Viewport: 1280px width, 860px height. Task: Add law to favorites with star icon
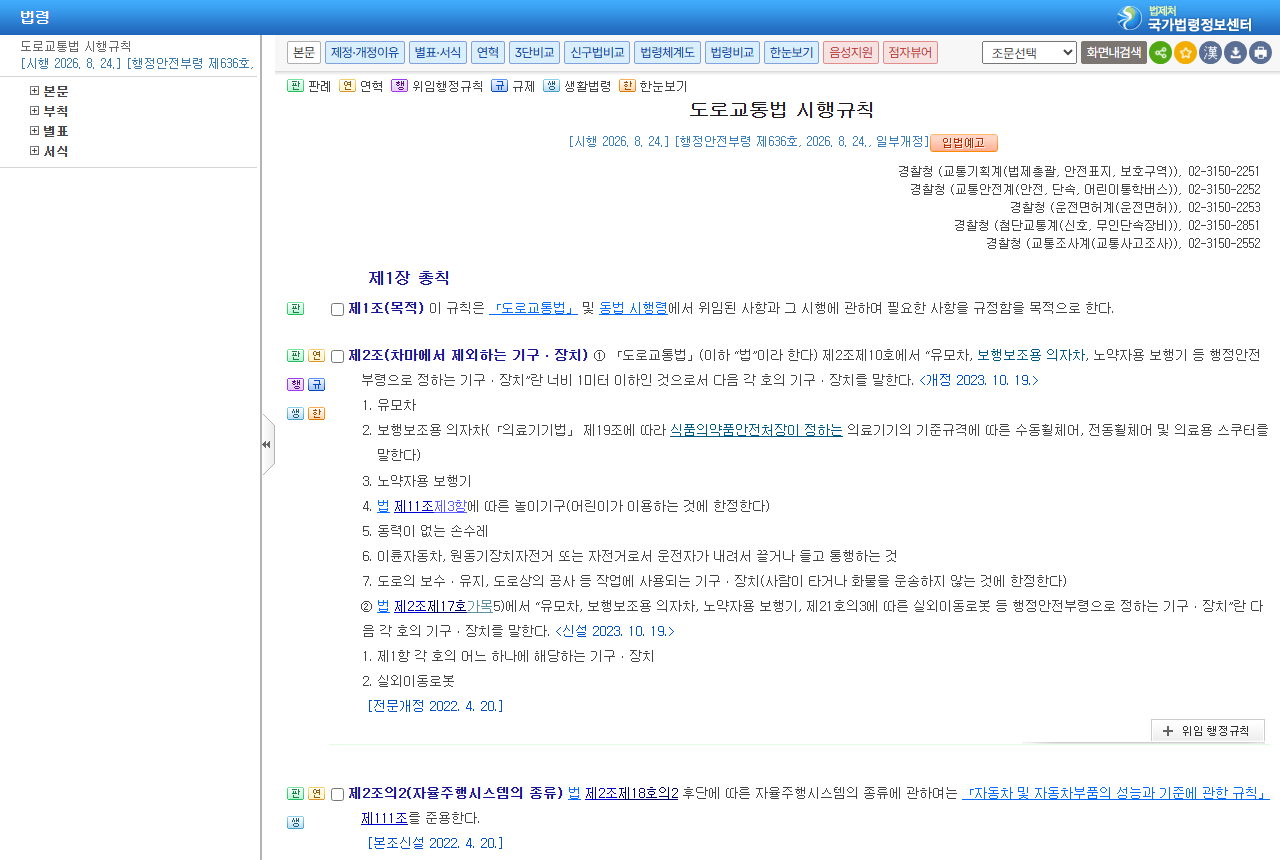coord(1185,52)
